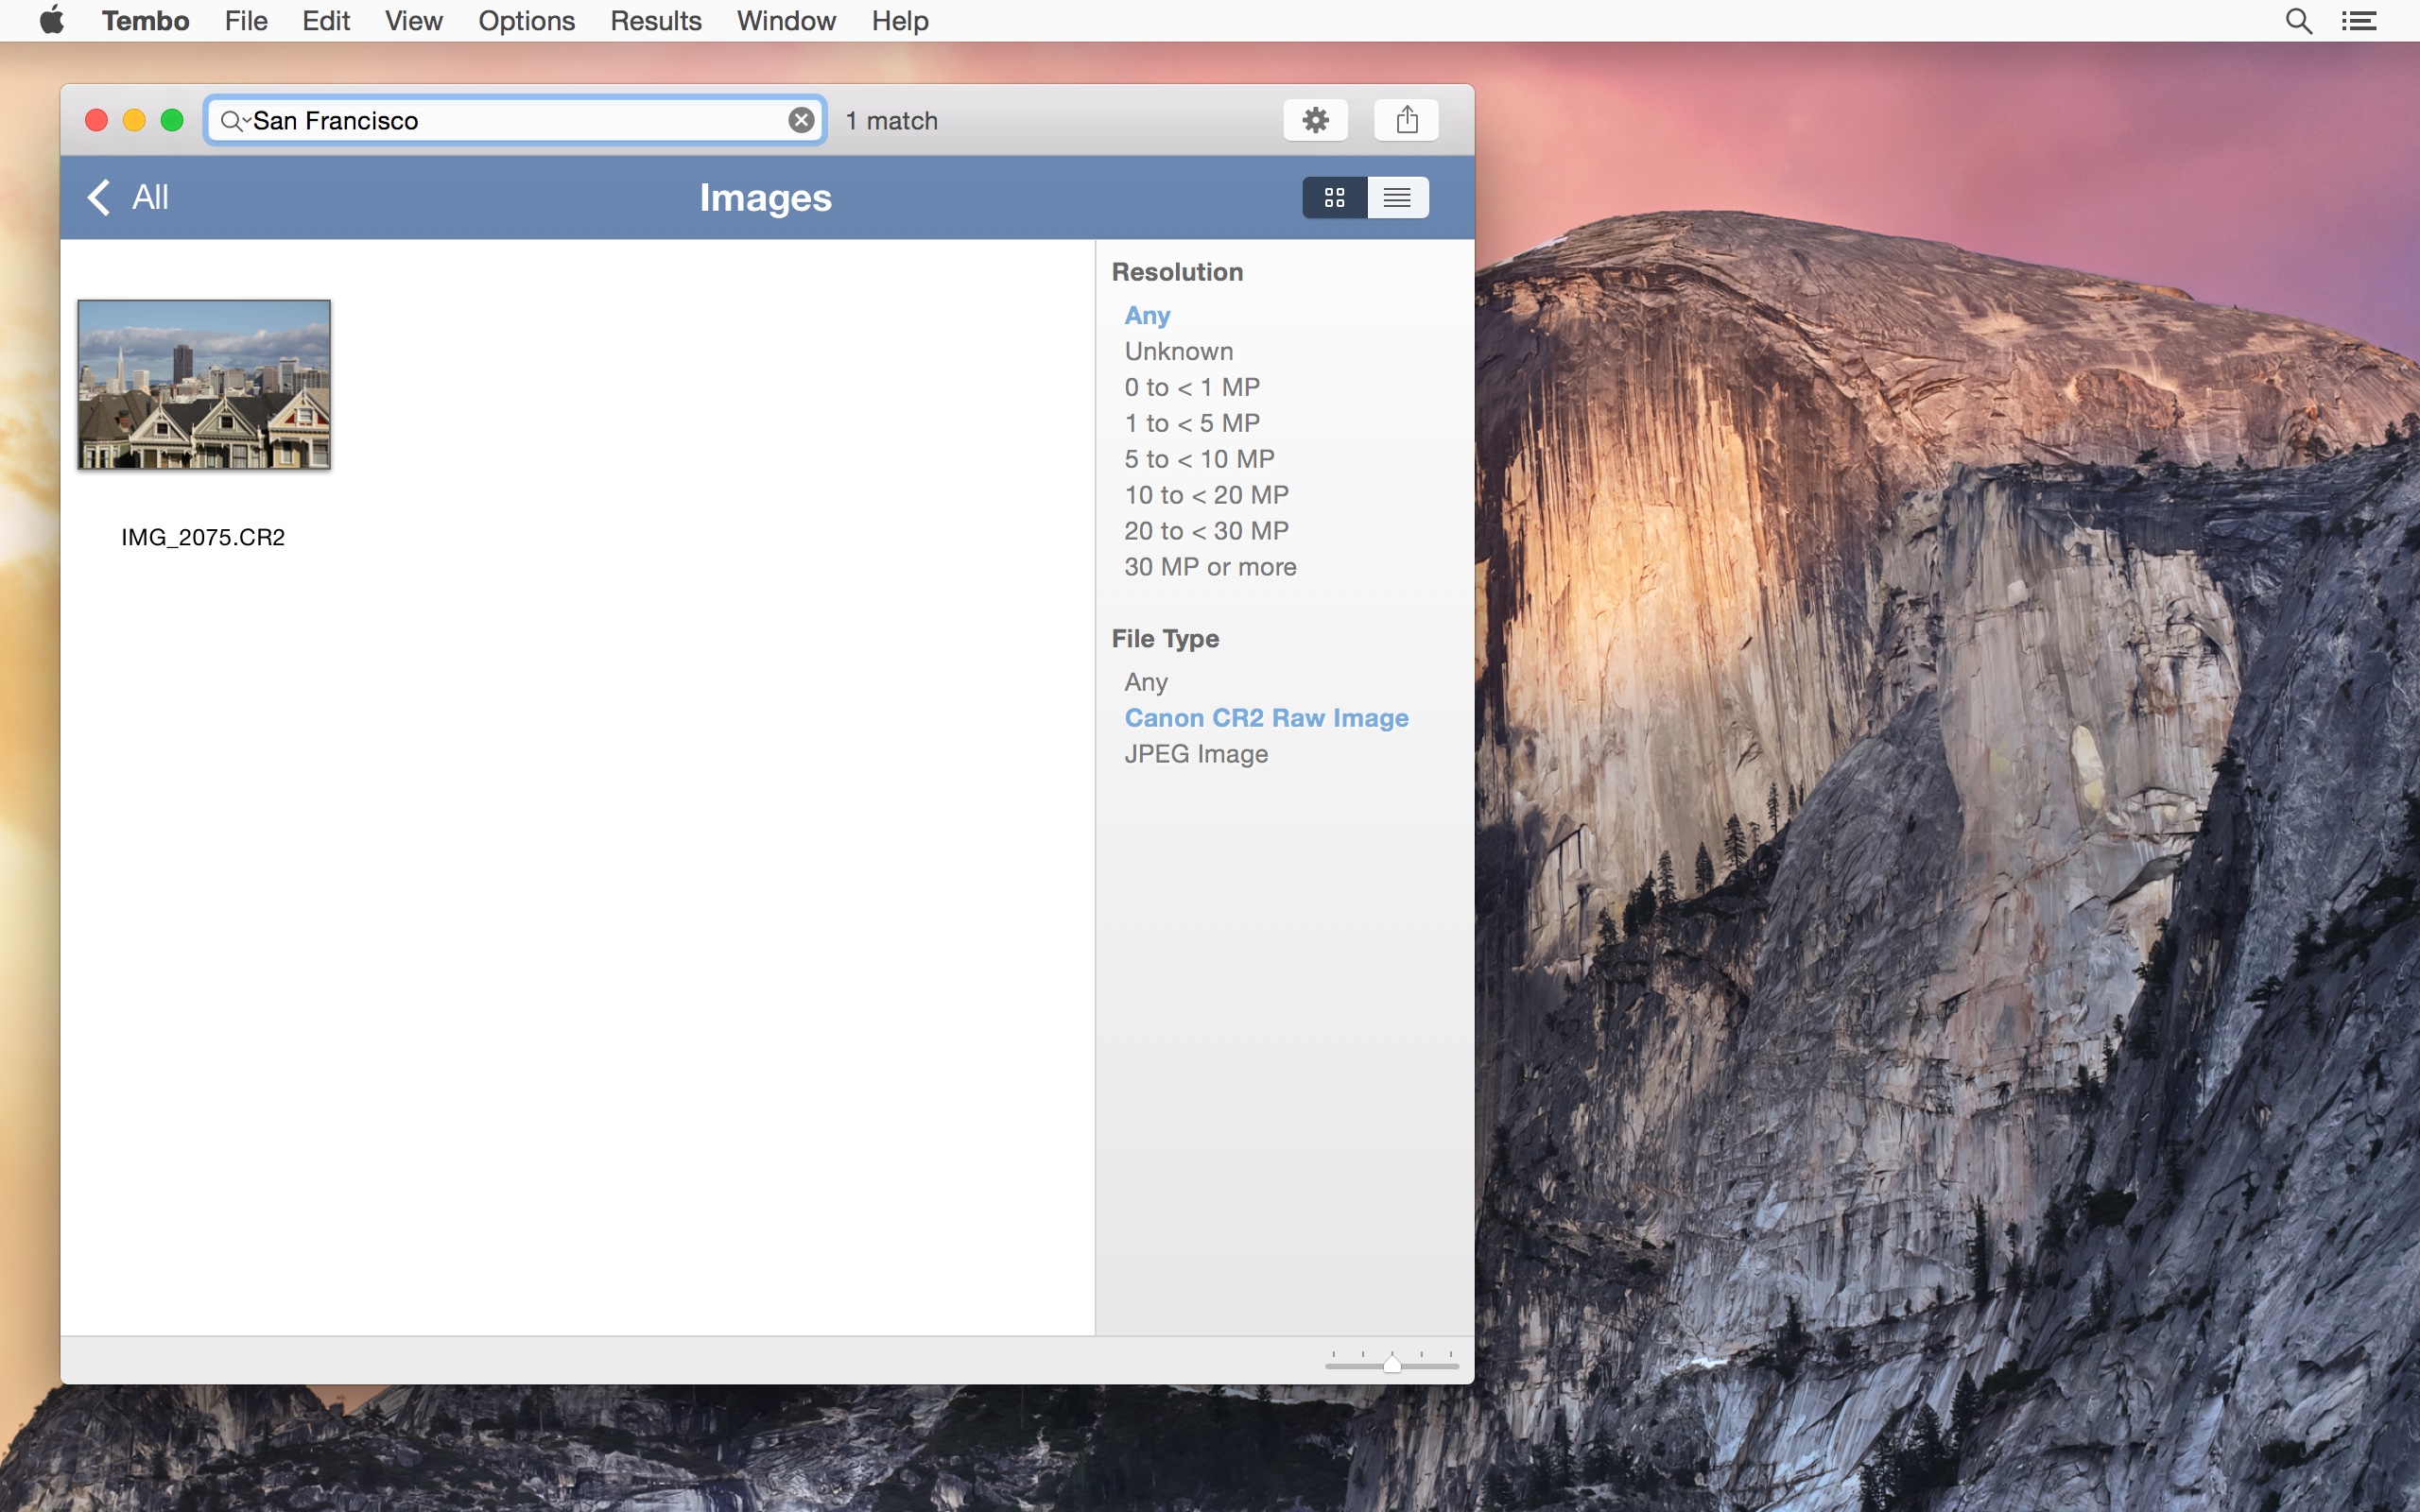Open Spotlight search in menu bar

(2298, 21)
